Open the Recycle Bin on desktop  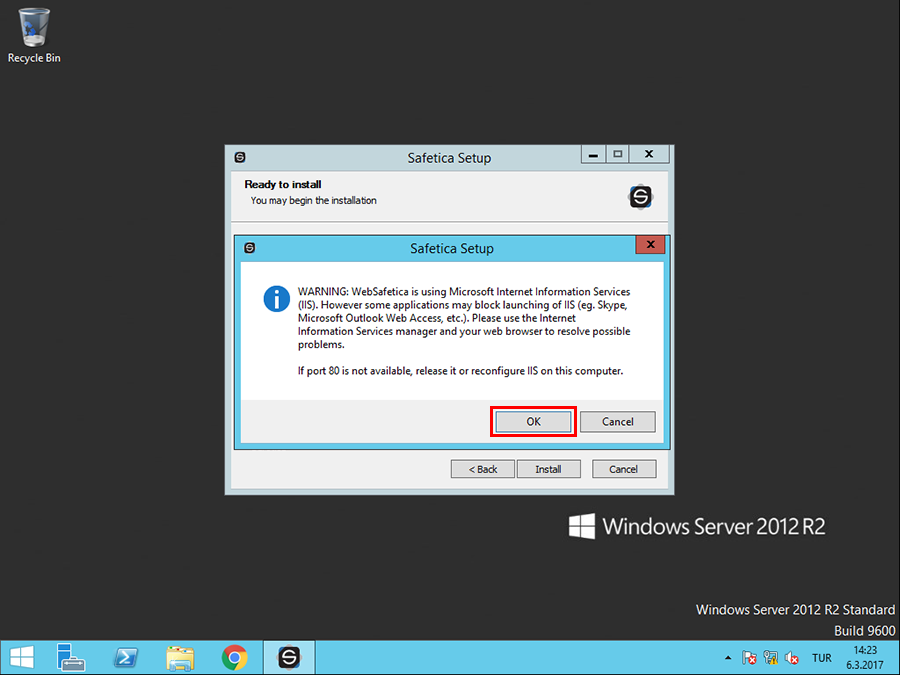point(34,36)
